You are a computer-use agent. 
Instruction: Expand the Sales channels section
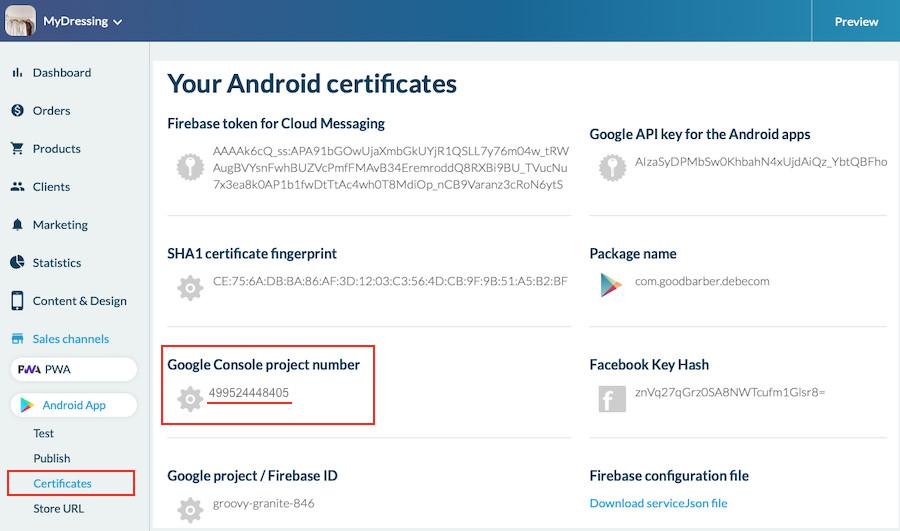pos(70,339)
